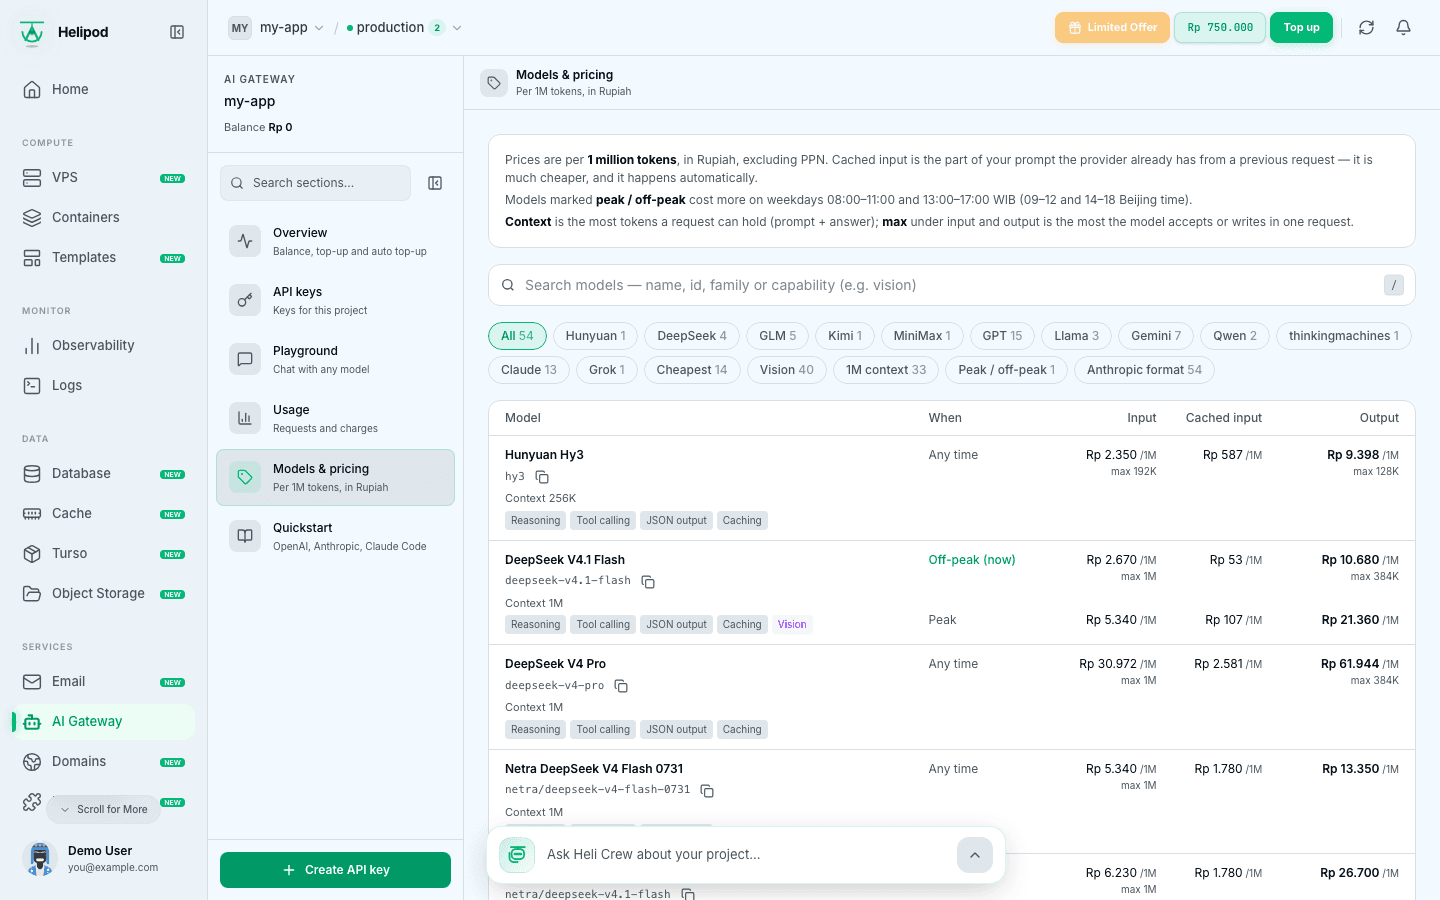Image resolution: width=1440 pixels, height=900 pixels.
Task: Click Ask Heli Crew input
Action: [745, 855]
